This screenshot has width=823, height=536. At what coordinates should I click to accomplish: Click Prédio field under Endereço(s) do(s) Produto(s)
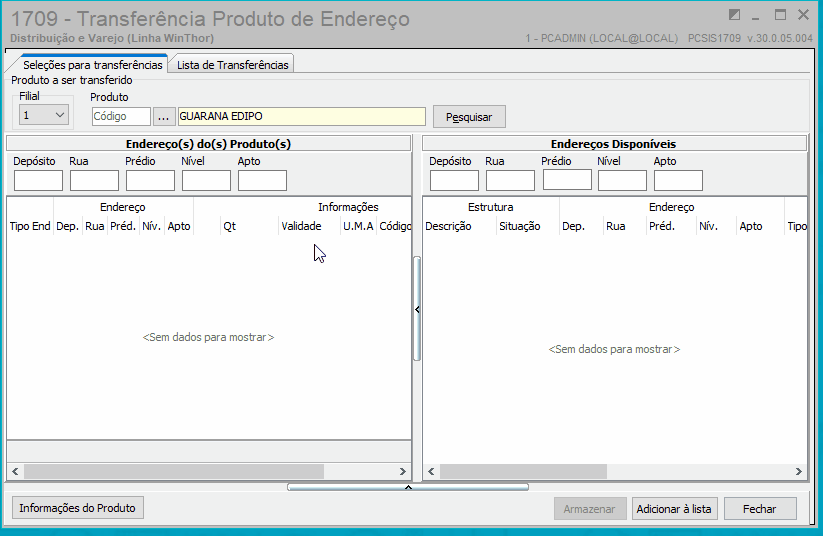150,181
